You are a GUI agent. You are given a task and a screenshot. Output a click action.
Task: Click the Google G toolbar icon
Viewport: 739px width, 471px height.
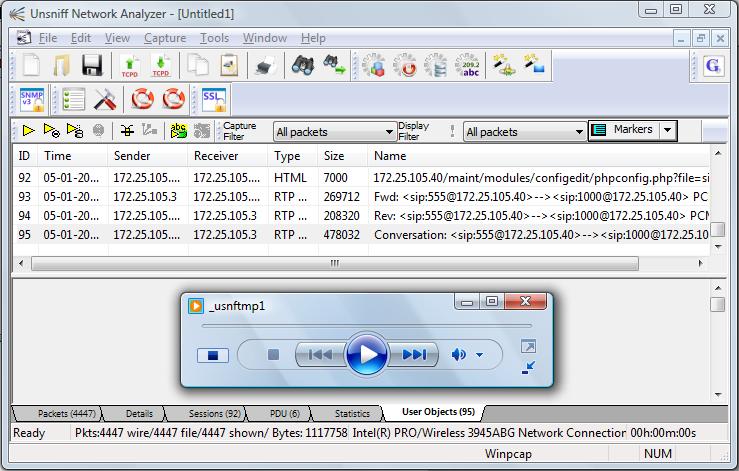point(713,65)
